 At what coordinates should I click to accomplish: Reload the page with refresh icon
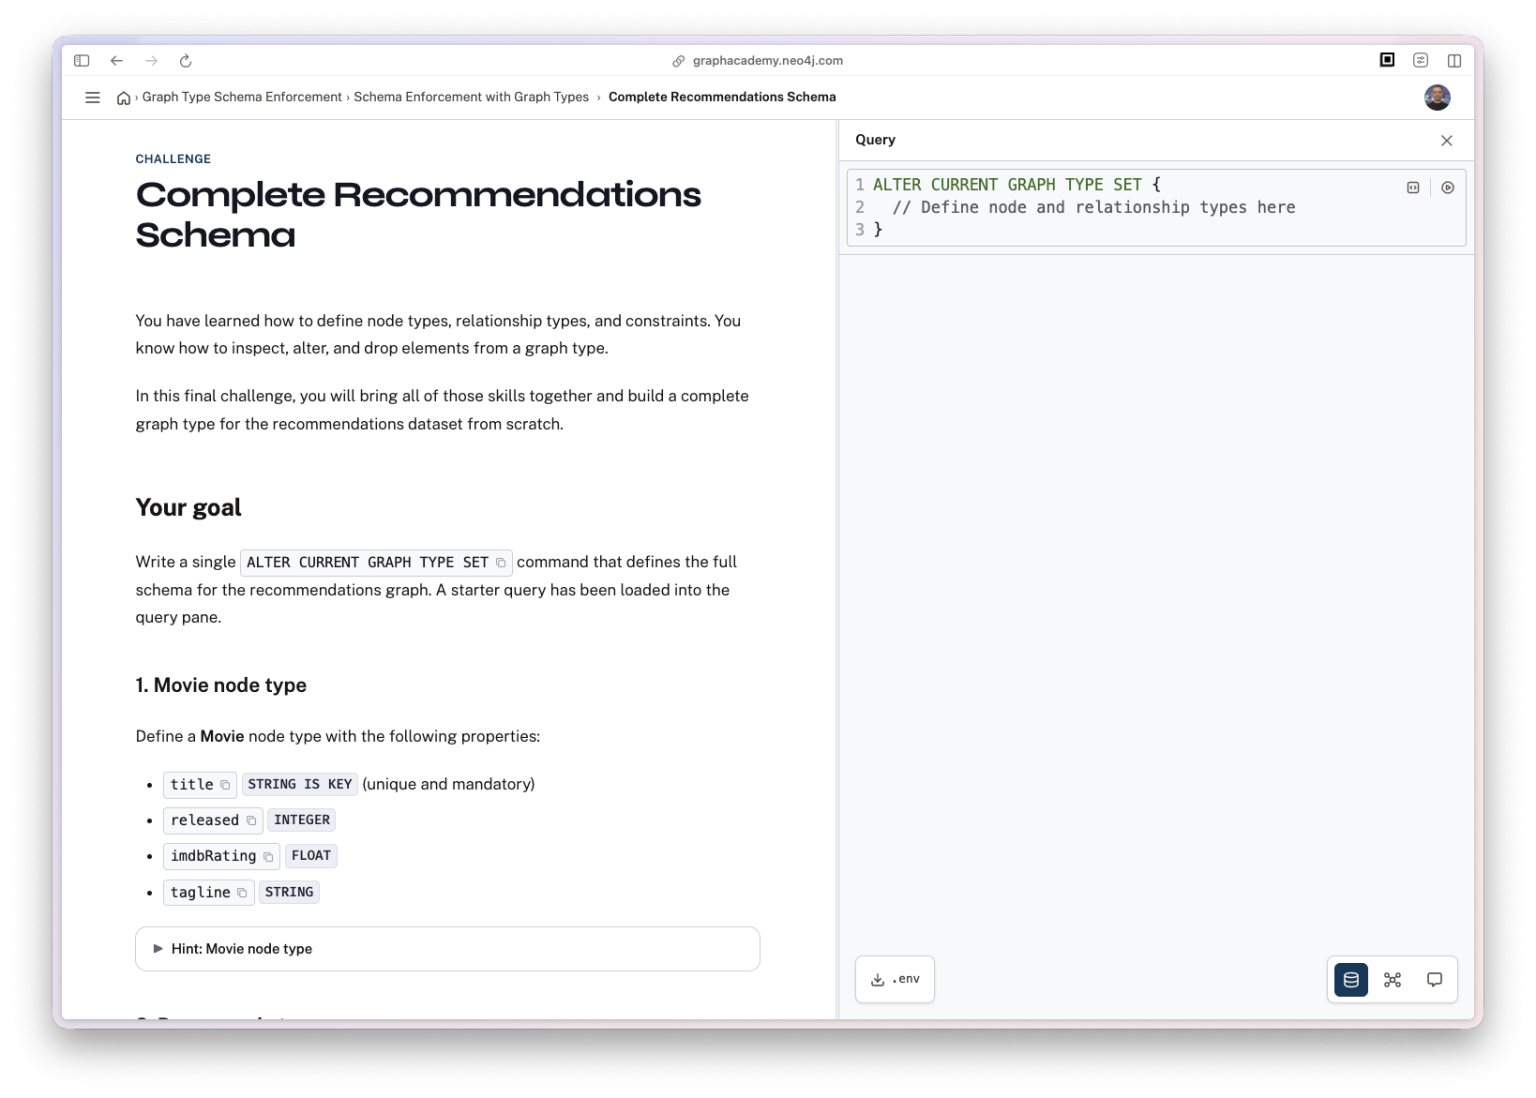click(x=185, y=61)
